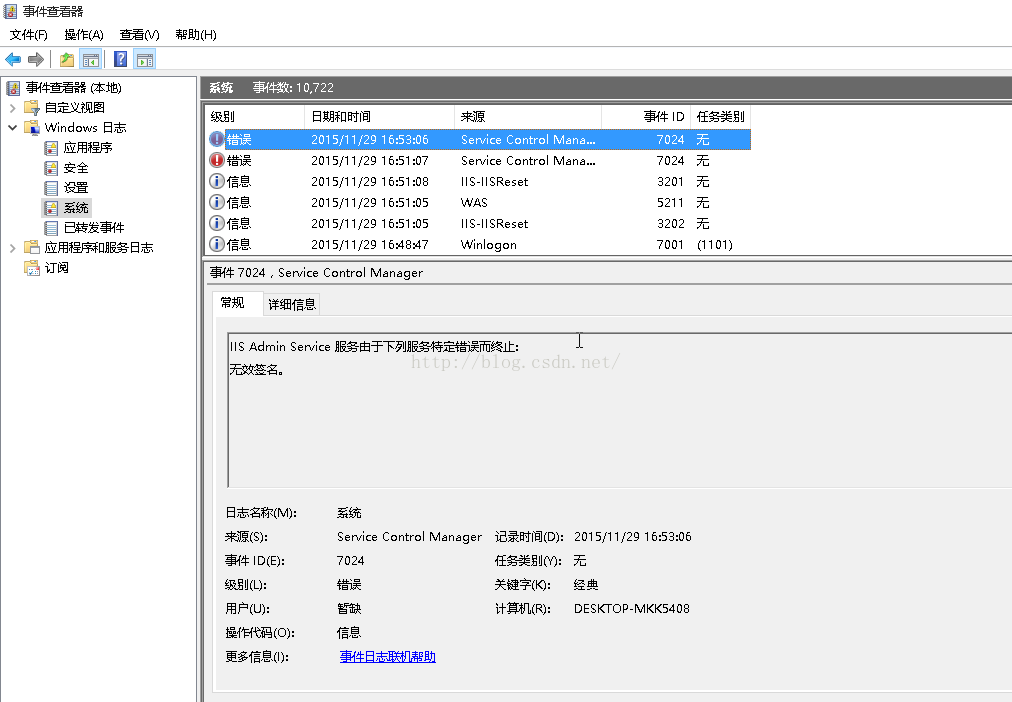Switch to the 详细信息 tab

[x=292, y=305]
